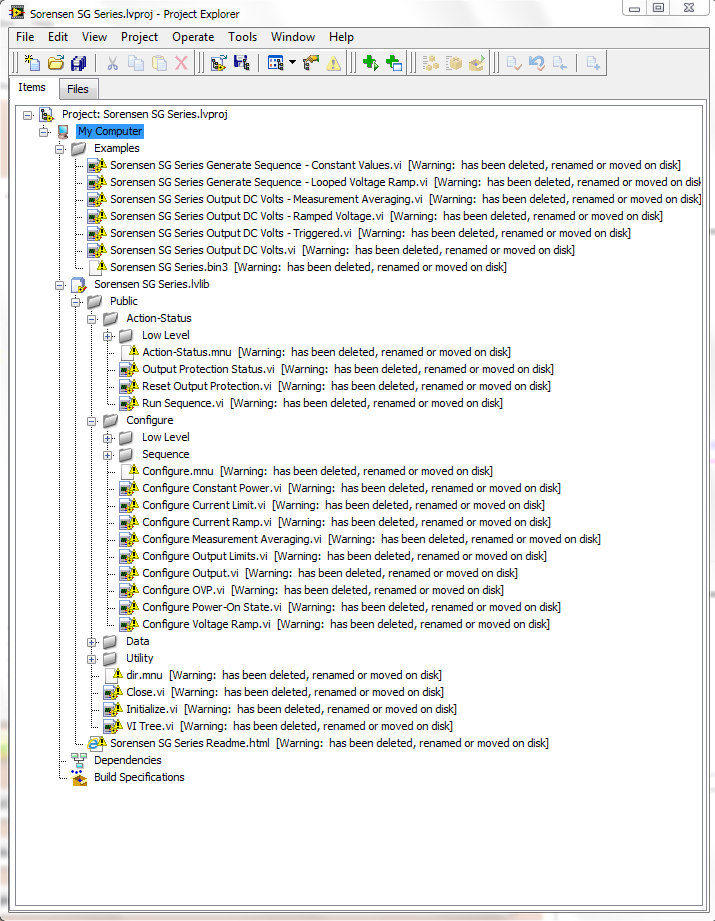Open the Filter Project View dropdown arrow

[x=292, y=62]
